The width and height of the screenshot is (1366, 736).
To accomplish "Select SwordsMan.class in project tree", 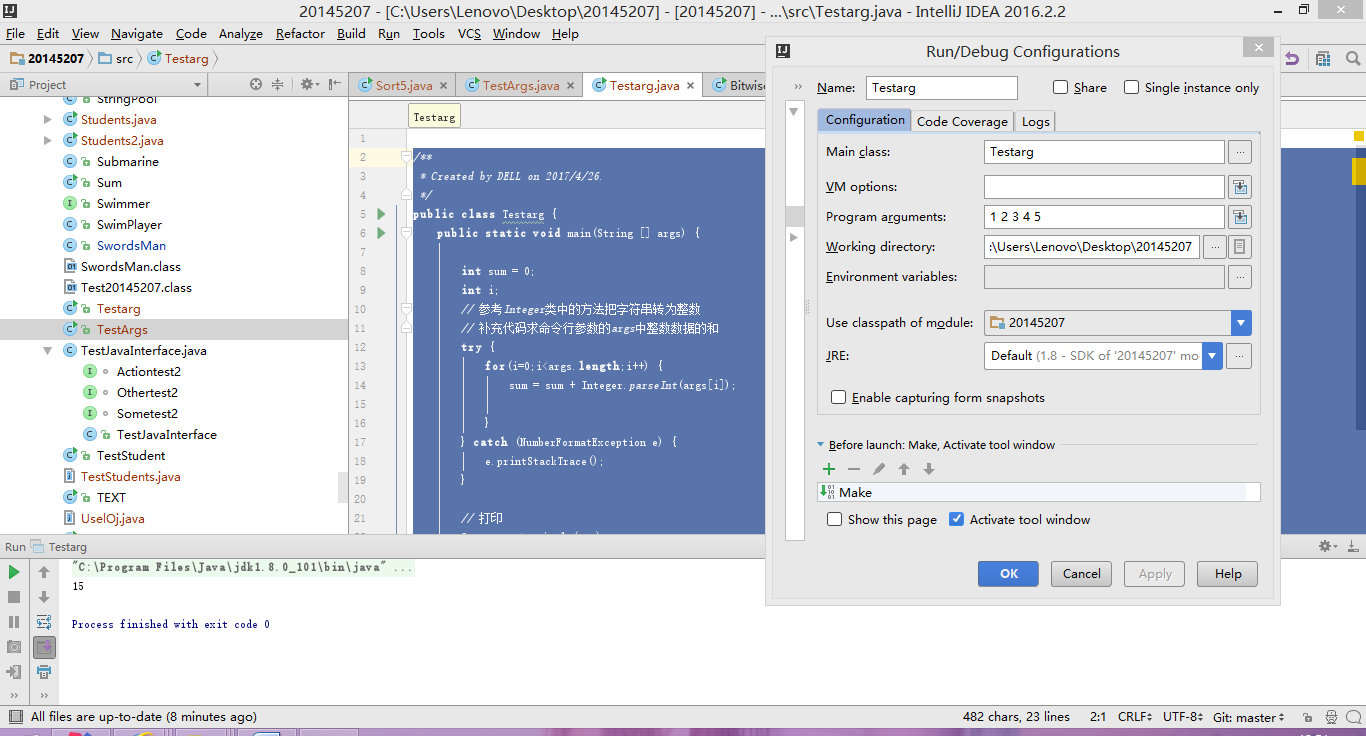I will [130, 267].
